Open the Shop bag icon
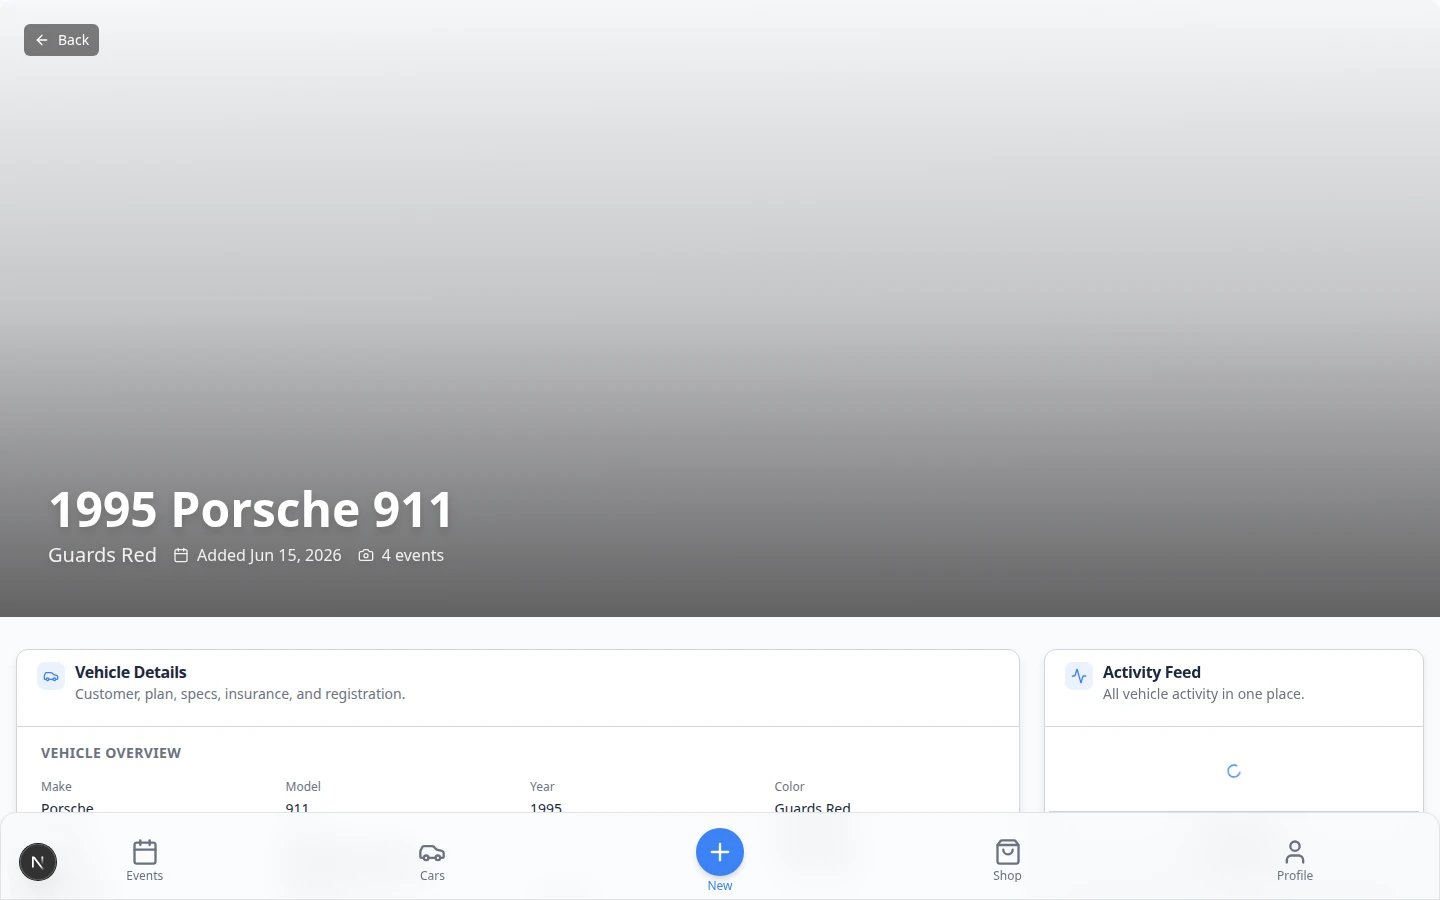Screen dimensions: 1440x900 pos(1007,852)
